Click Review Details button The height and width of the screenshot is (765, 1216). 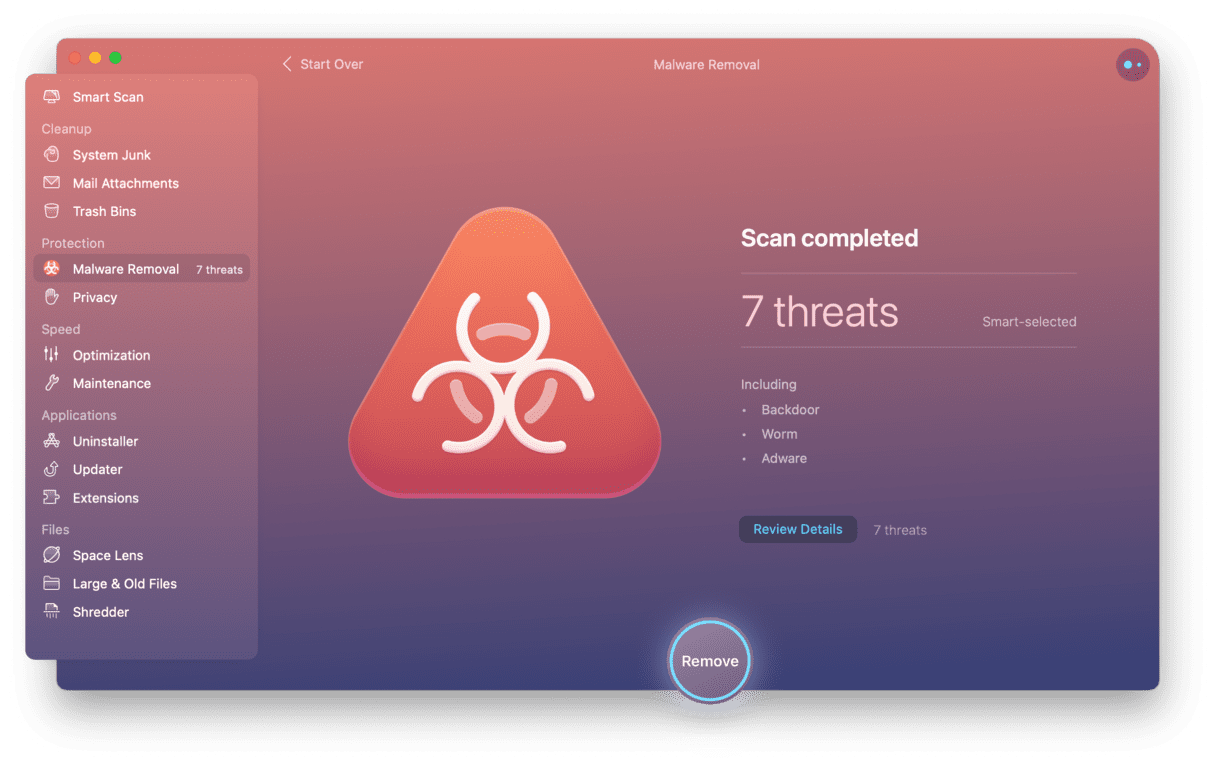pyautogui.click(x=798, y=529)
